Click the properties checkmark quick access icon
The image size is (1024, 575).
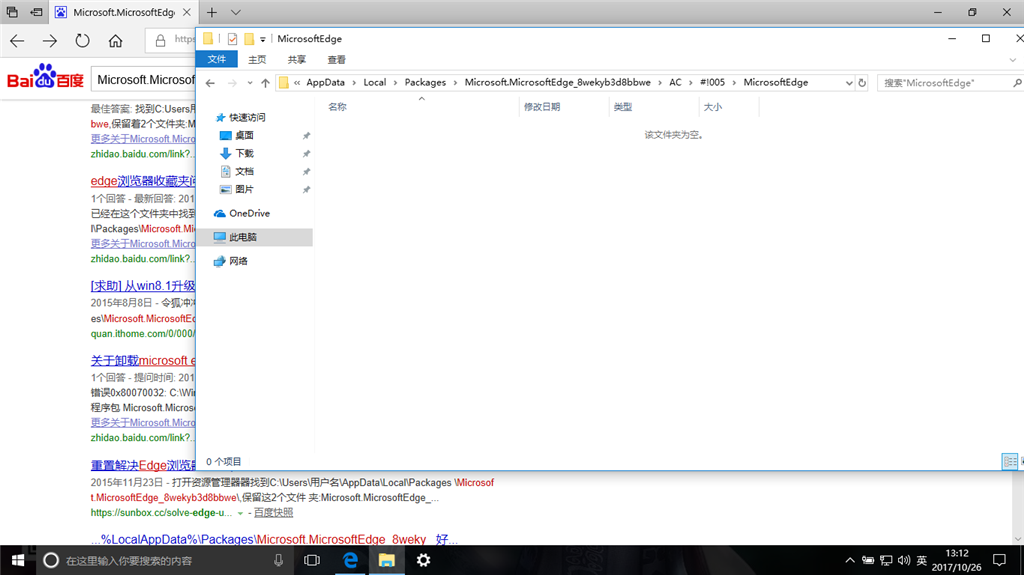tap(232, 39)
